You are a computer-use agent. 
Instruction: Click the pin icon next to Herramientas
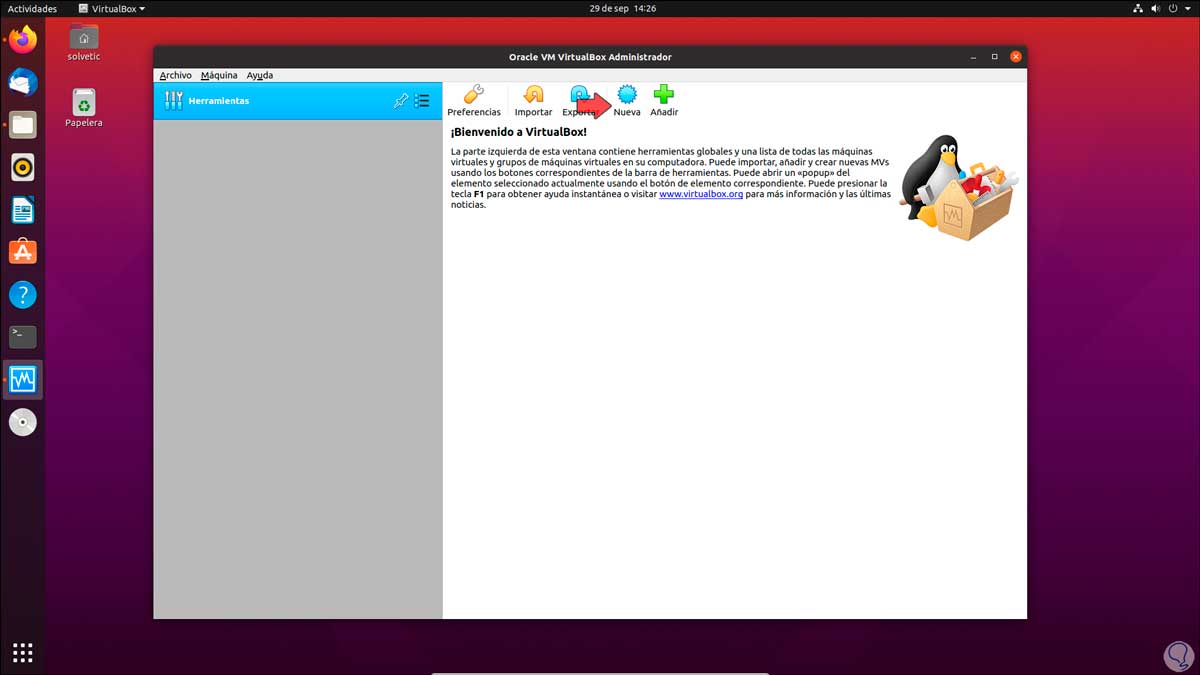pos(401,101)
